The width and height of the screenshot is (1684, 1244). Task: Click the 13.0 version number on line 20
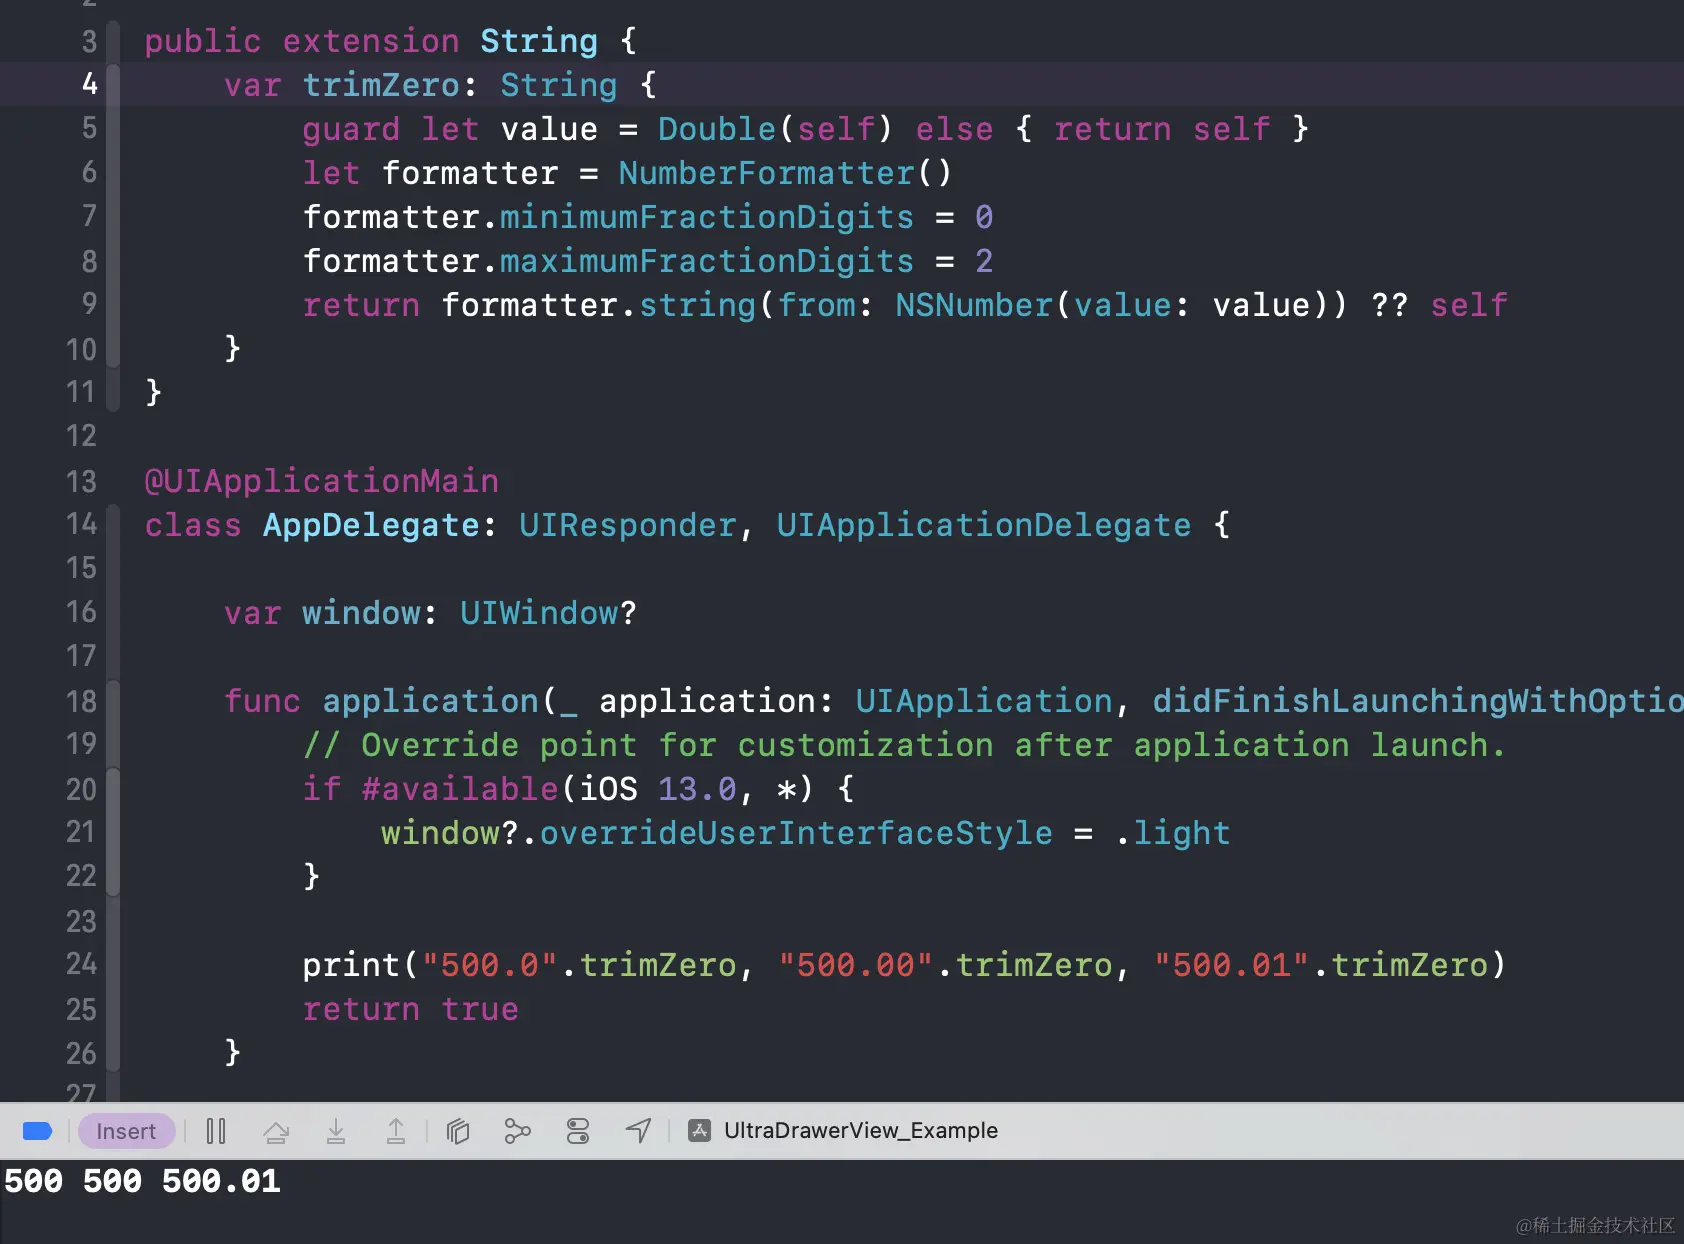coord(697,789)
